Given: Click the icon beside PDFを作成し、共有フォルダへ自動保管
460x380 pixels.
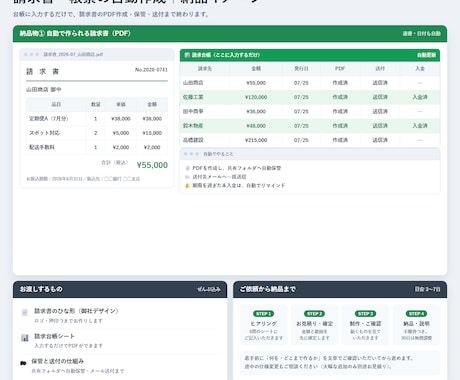Looking at the screenshot, I should 187,168.
